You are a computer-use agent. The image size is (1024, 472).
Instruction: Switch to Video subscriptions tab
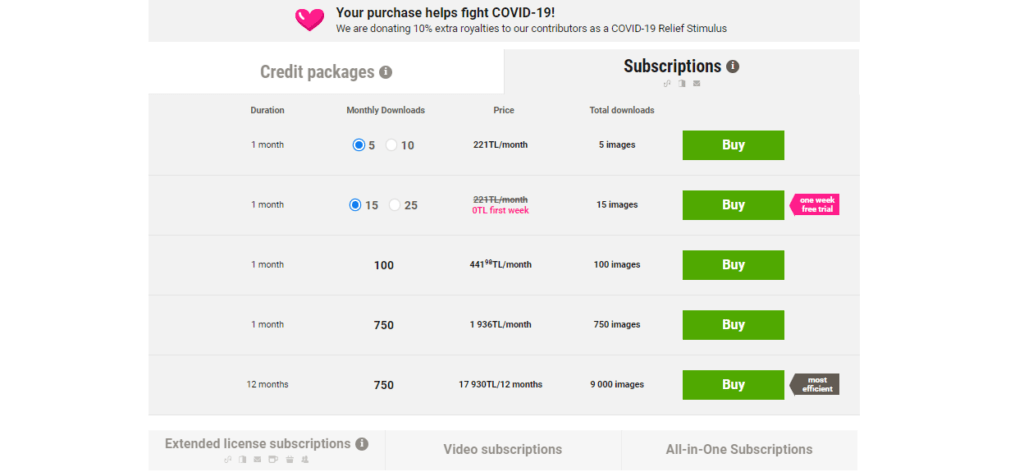(x=502, y=450)
